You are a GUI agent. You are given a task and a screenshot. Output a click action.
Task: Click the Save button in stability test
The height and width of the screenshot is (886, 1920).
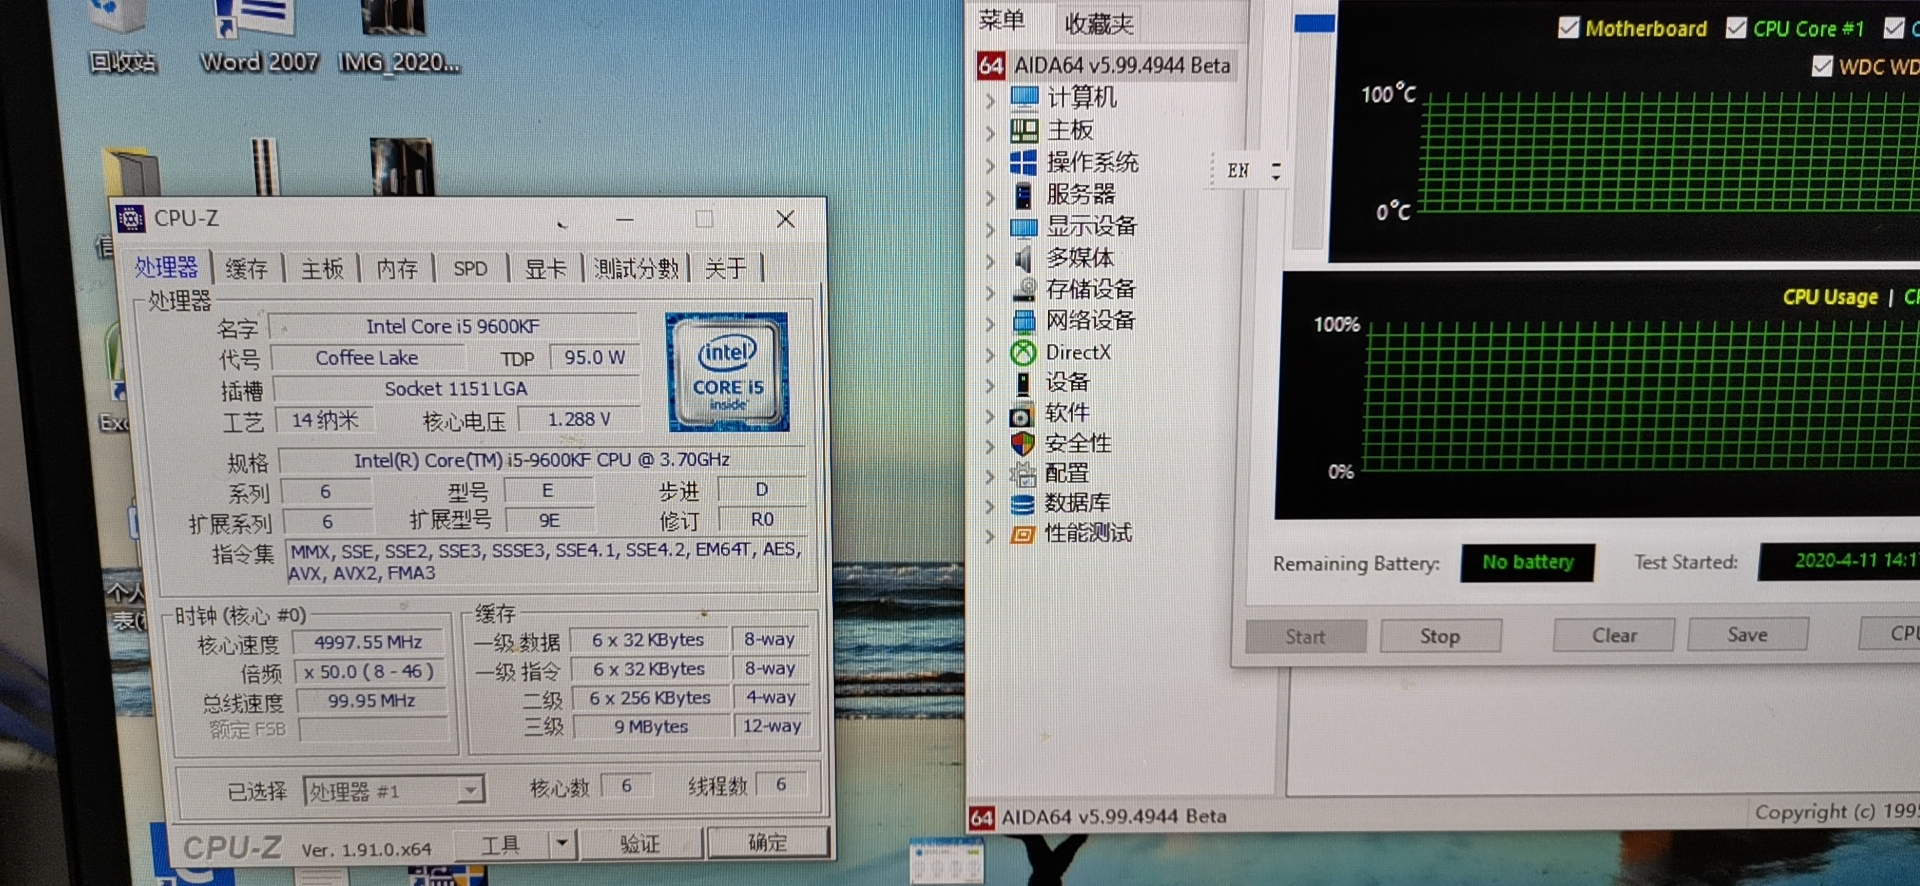click(1747, 634)
